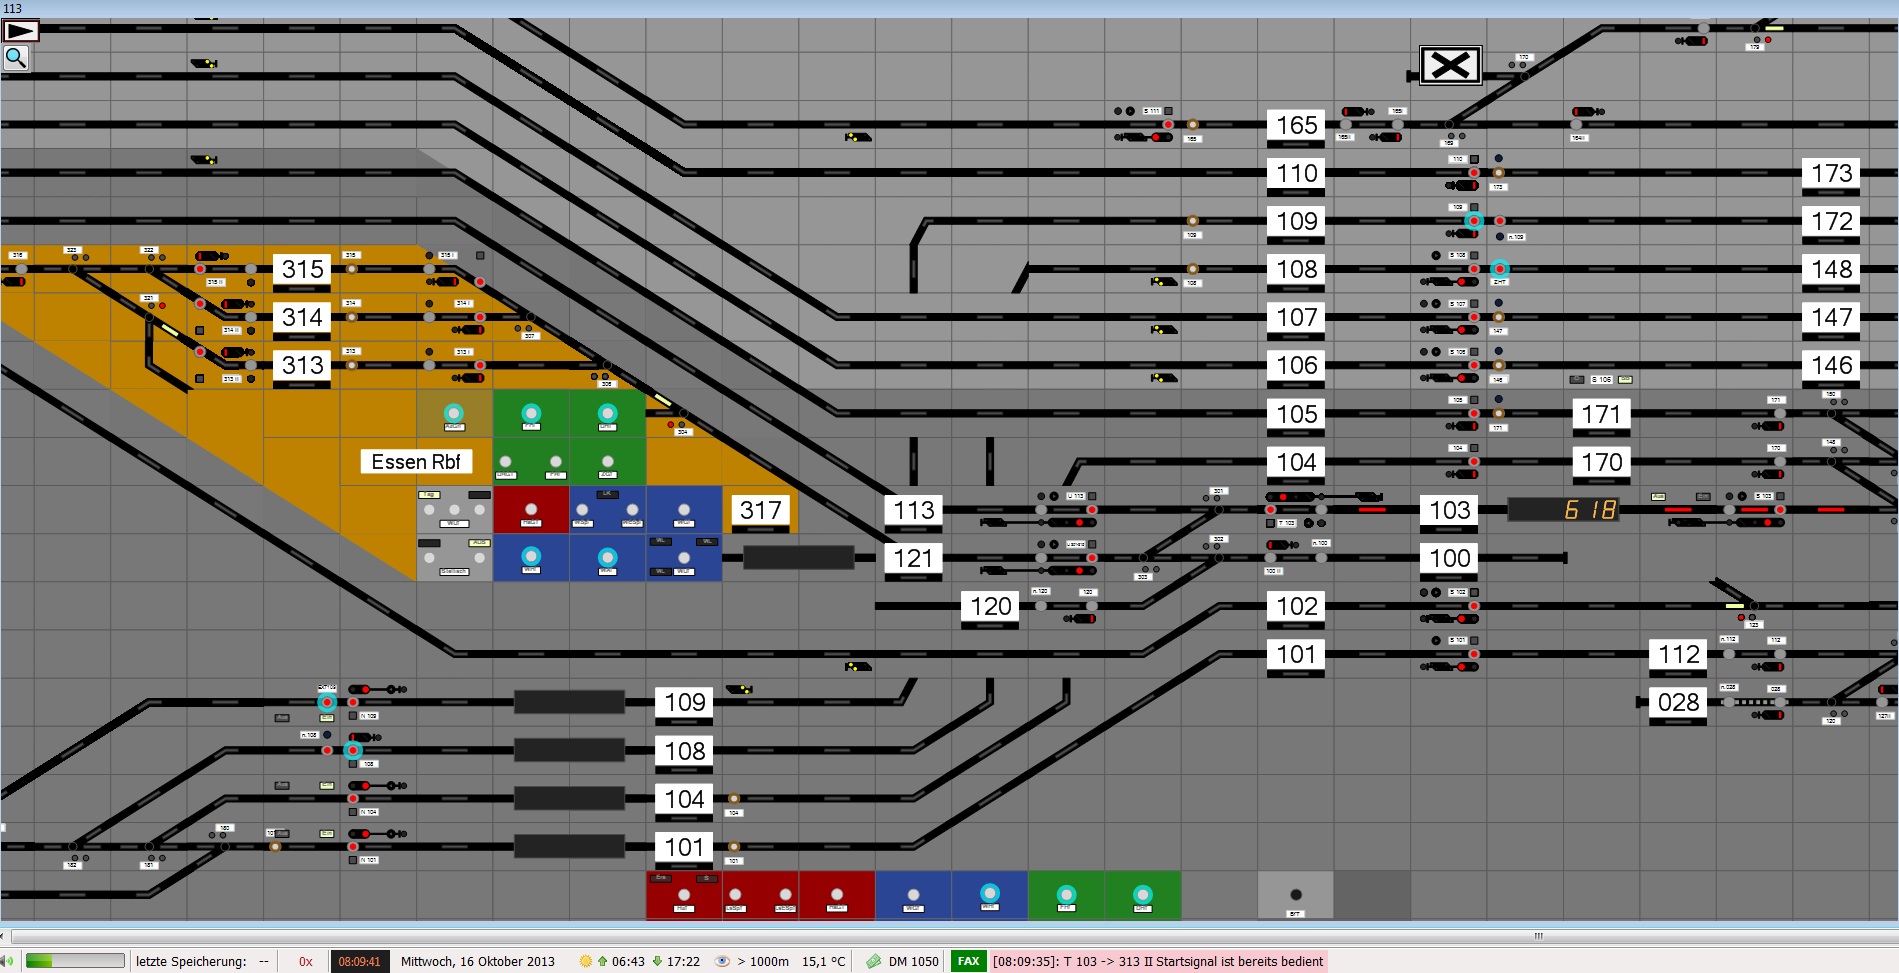1899x973 pixels.
Task: Select track label 317
Action: coord(760,510)
